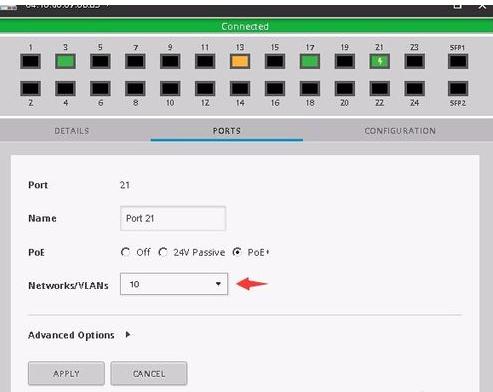
Task: Edit the port Name field
Action: tap(173, 218)
